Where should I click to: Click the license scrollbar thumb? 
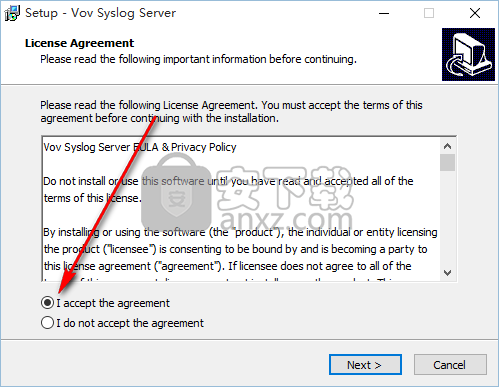[x=447, y=162]
